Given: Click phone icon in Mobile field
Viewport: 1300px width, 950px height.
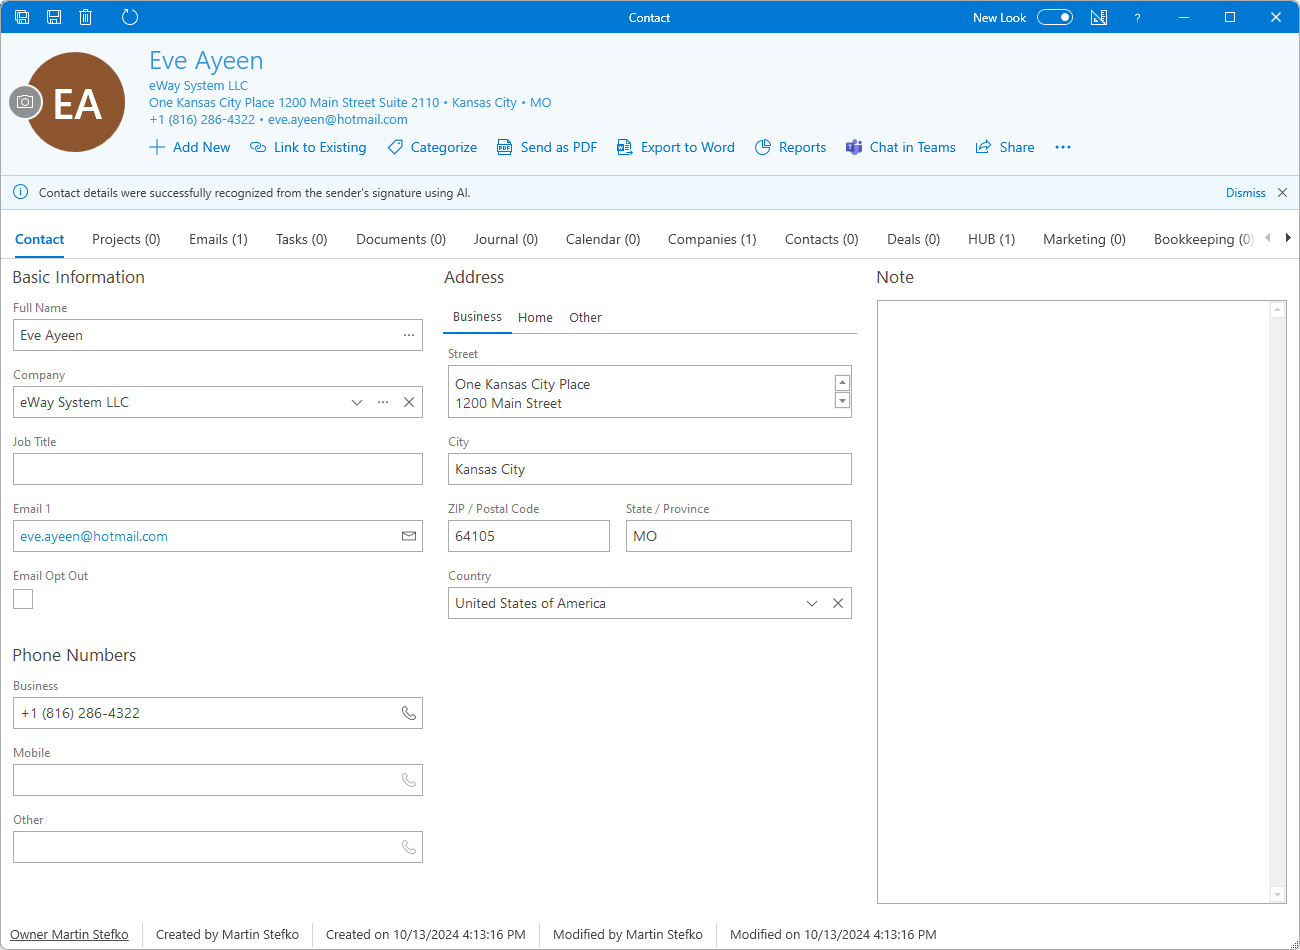Looking at the screenshot, I should pos(409,780).
